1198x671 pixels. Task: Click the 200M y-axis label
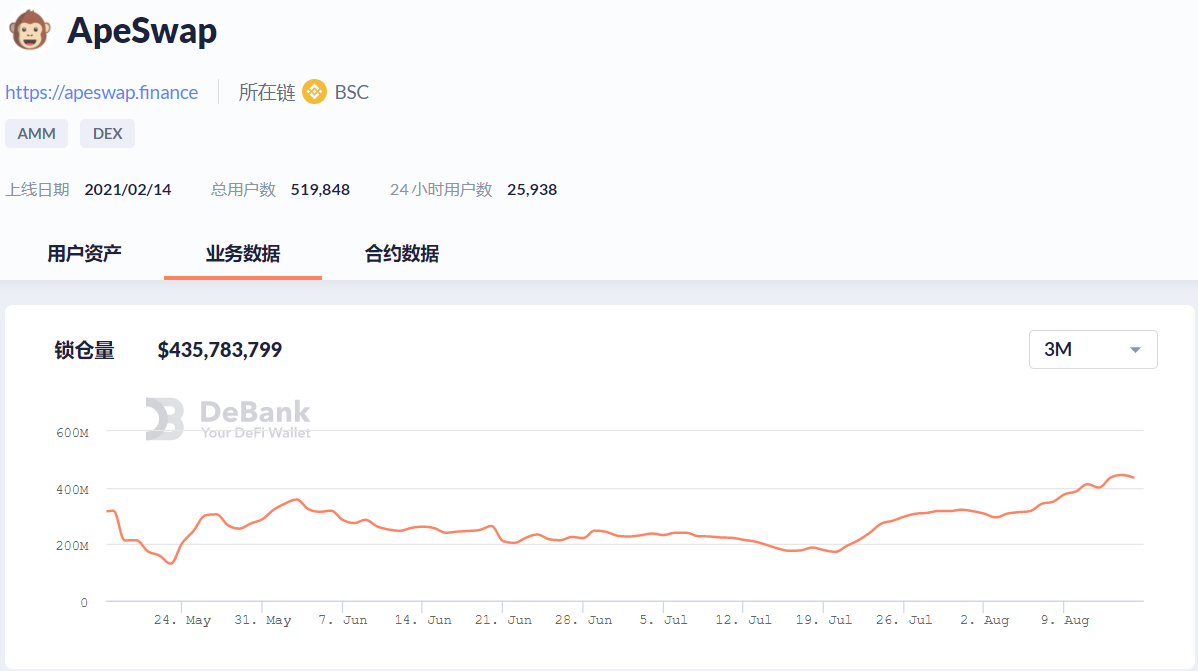(x=73, y=546)
